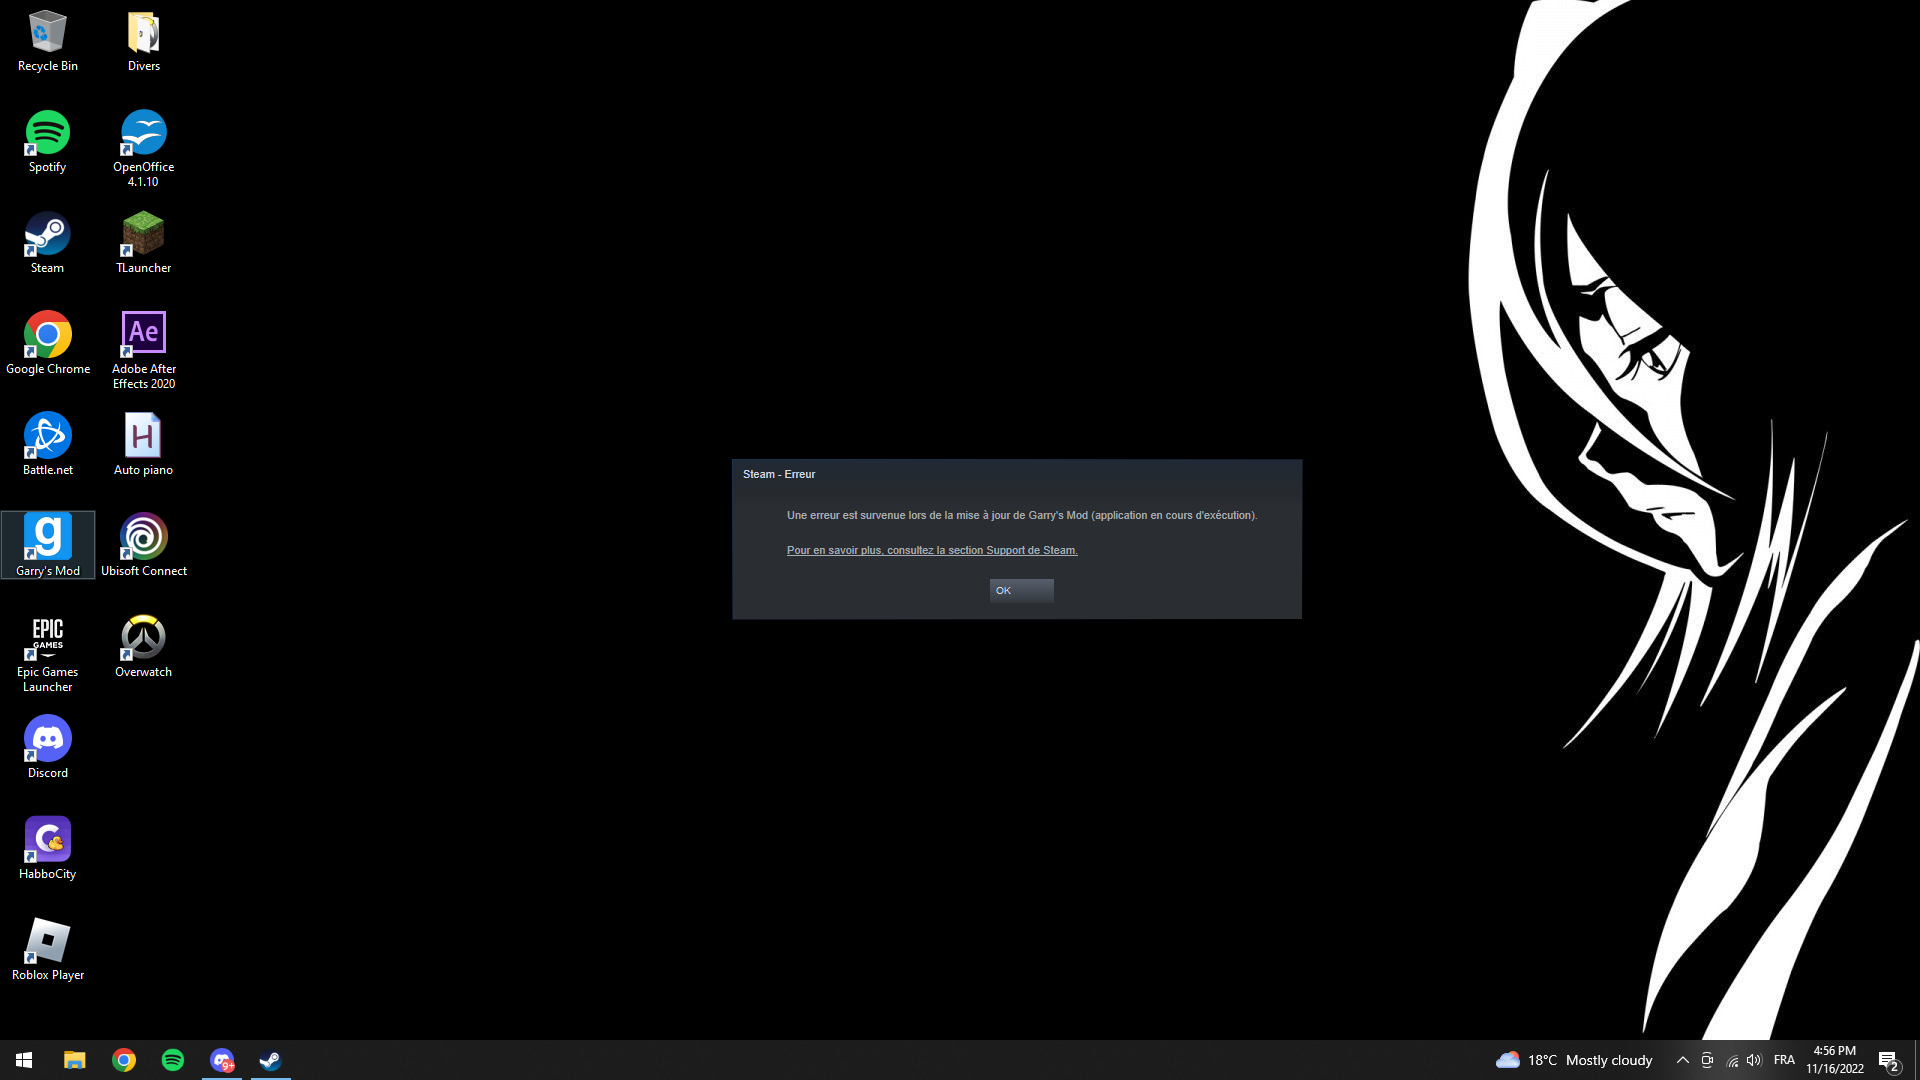Select the HabboCity desktop icon
This screenshot has width=1920, height=1080.
(x=47, y=850)
